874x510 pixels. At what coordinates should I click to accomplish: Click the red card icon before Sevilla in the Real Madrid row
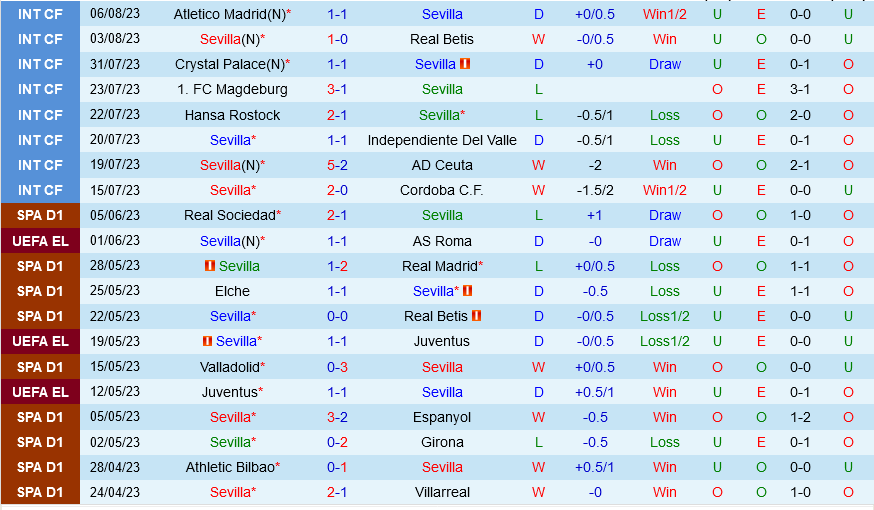(x=209, y=266)
